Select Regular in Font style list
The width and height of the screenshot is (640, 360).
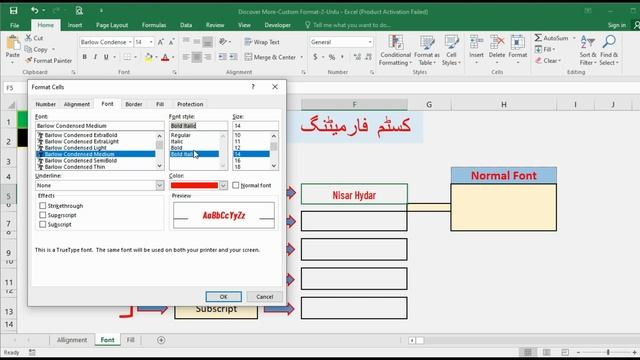click(181, 135)
